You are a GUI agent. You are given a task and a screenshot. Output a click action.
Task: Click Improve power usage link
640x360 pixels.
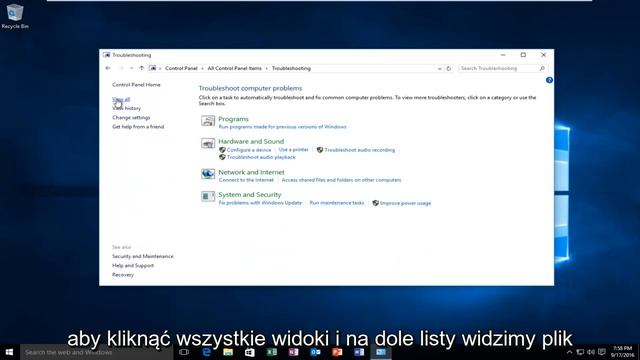coord(405,203)
